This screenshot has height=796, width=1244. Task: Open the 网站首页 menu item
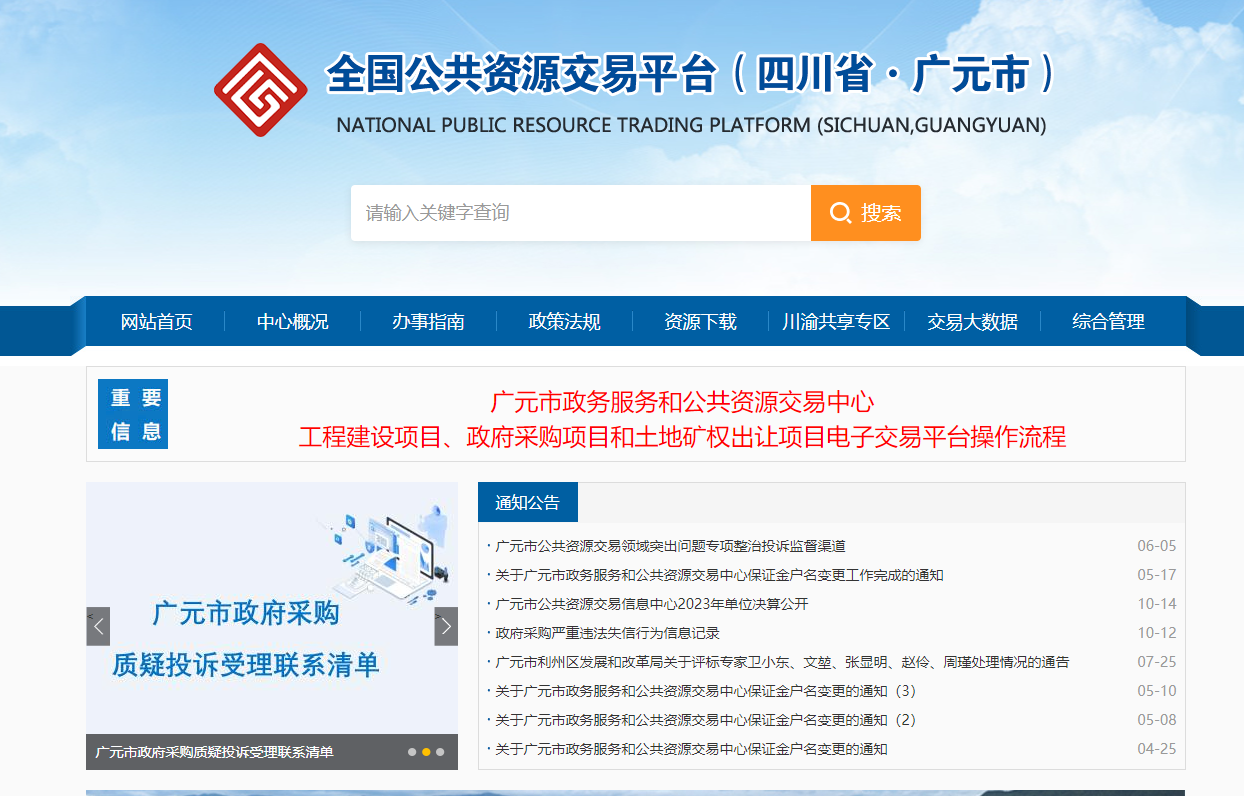click(x=156, y=321)
